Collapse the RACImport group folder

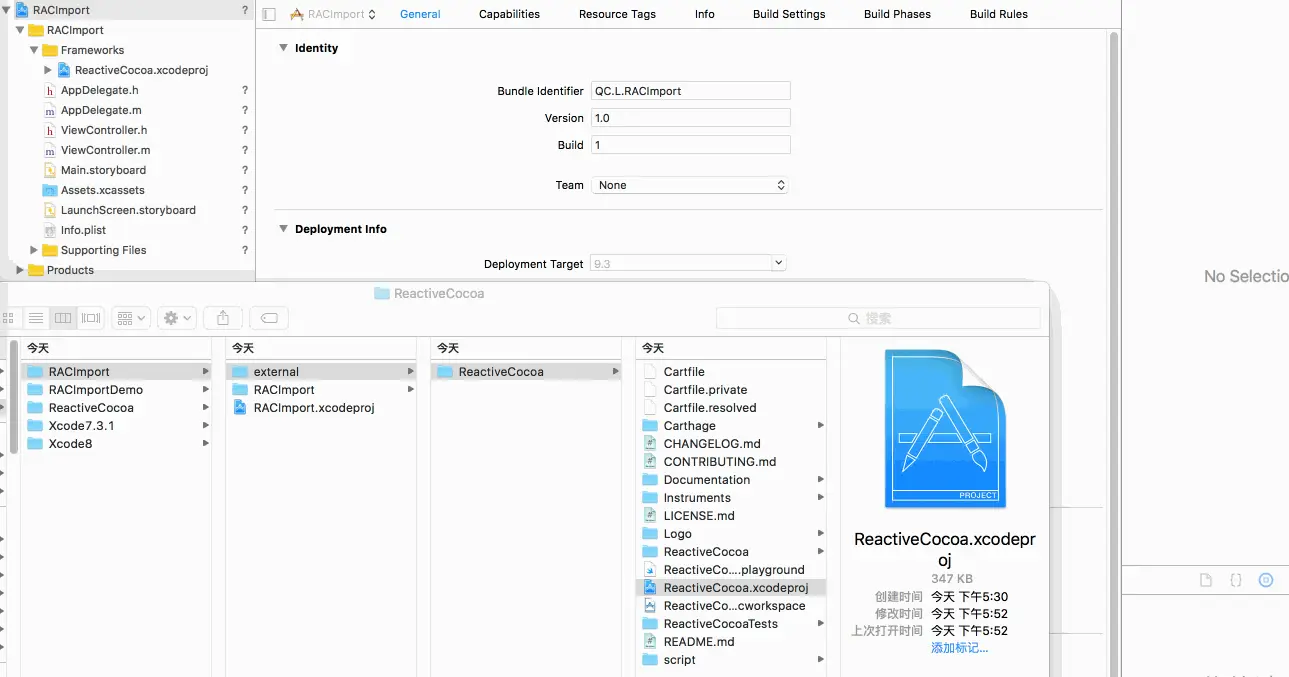click(20, 30)
